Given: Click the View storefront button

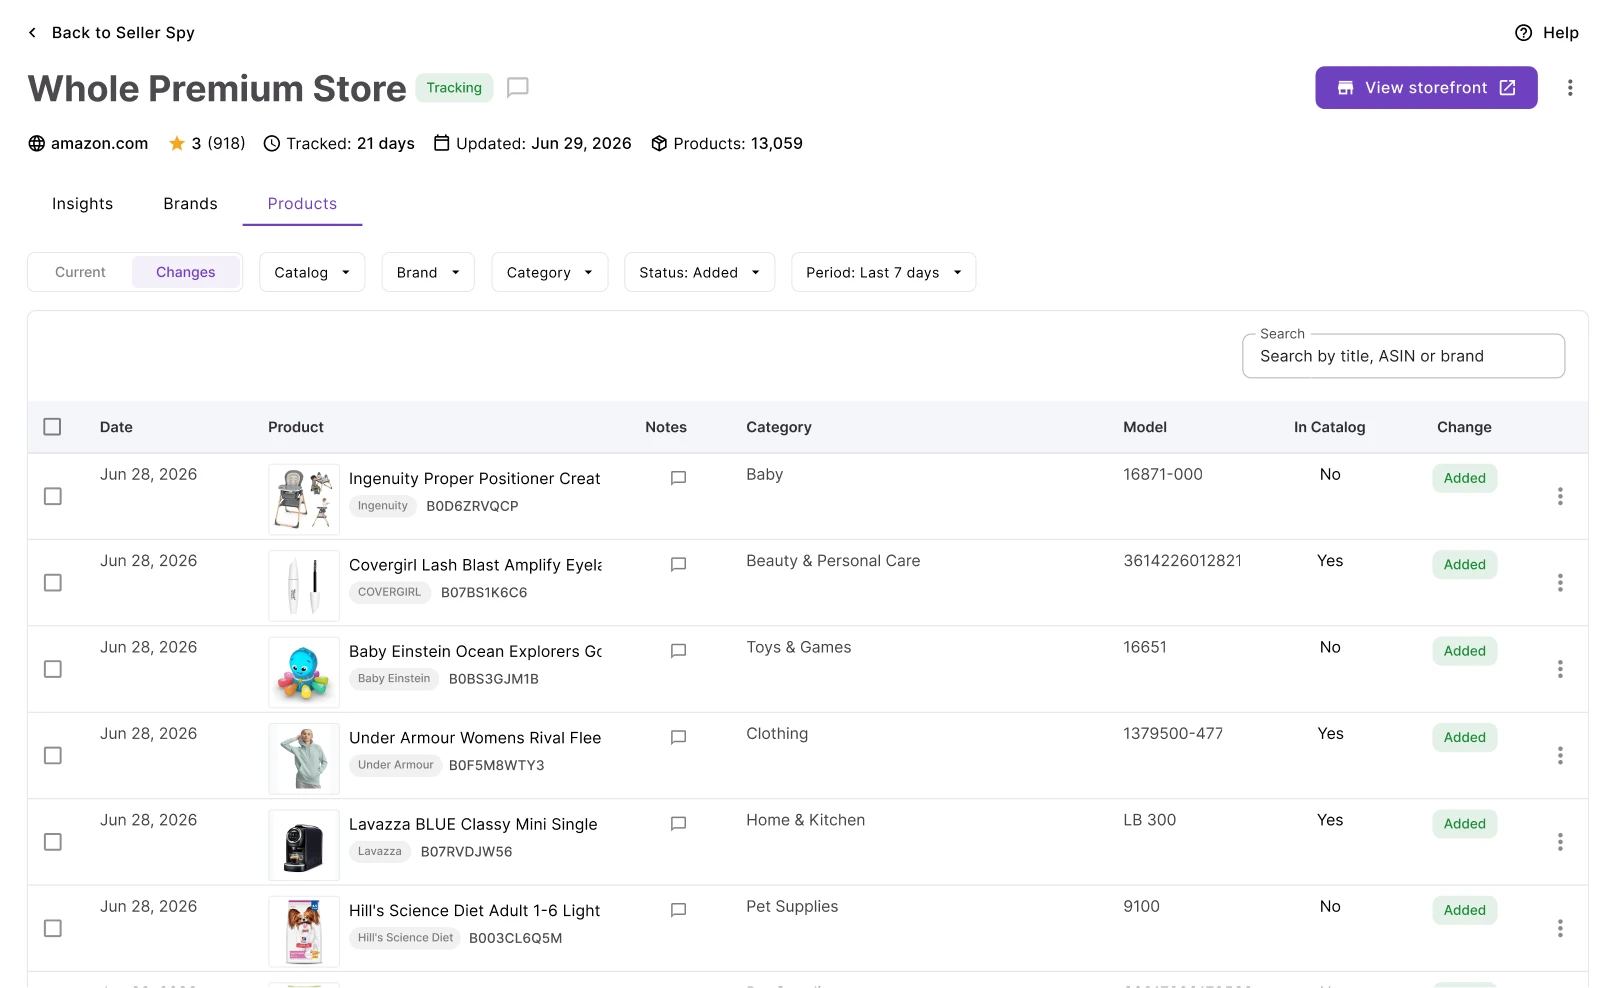Looking at the screenshot, I should pyautogui.click(x=1426, y=88).
